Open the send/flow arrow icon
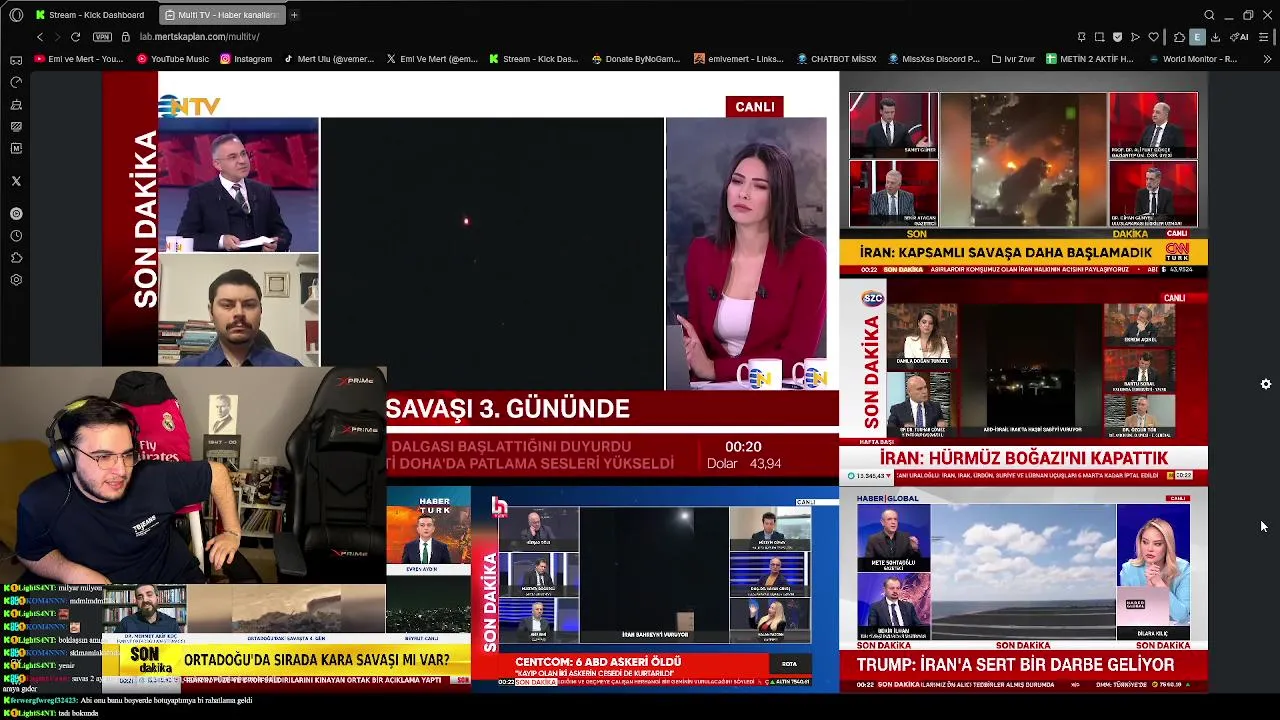 point(1135,37)
